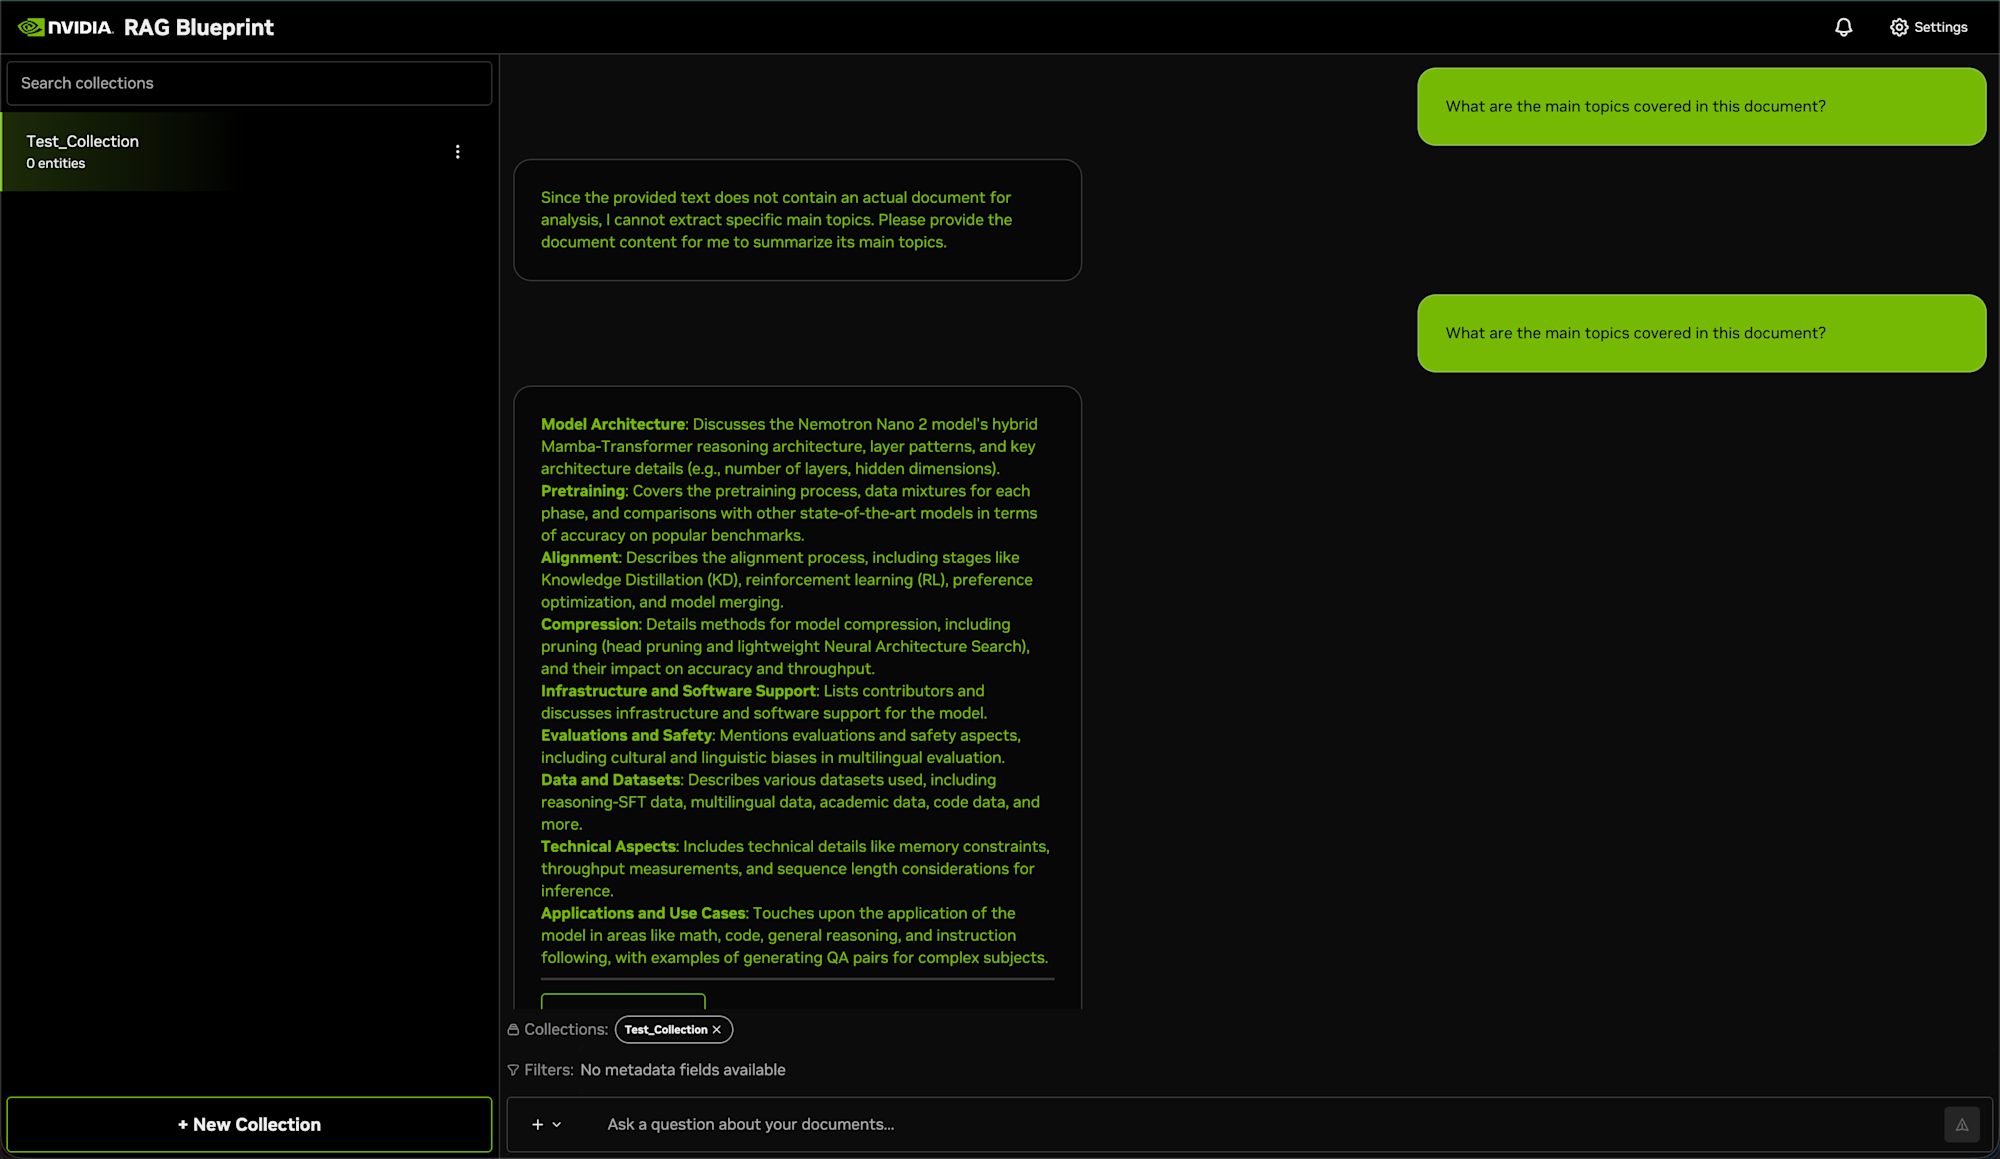Viewport: 2000px width, 1159px height.
Task: Remove the Test_Collection filter chip
Action: coord(717,1029)
